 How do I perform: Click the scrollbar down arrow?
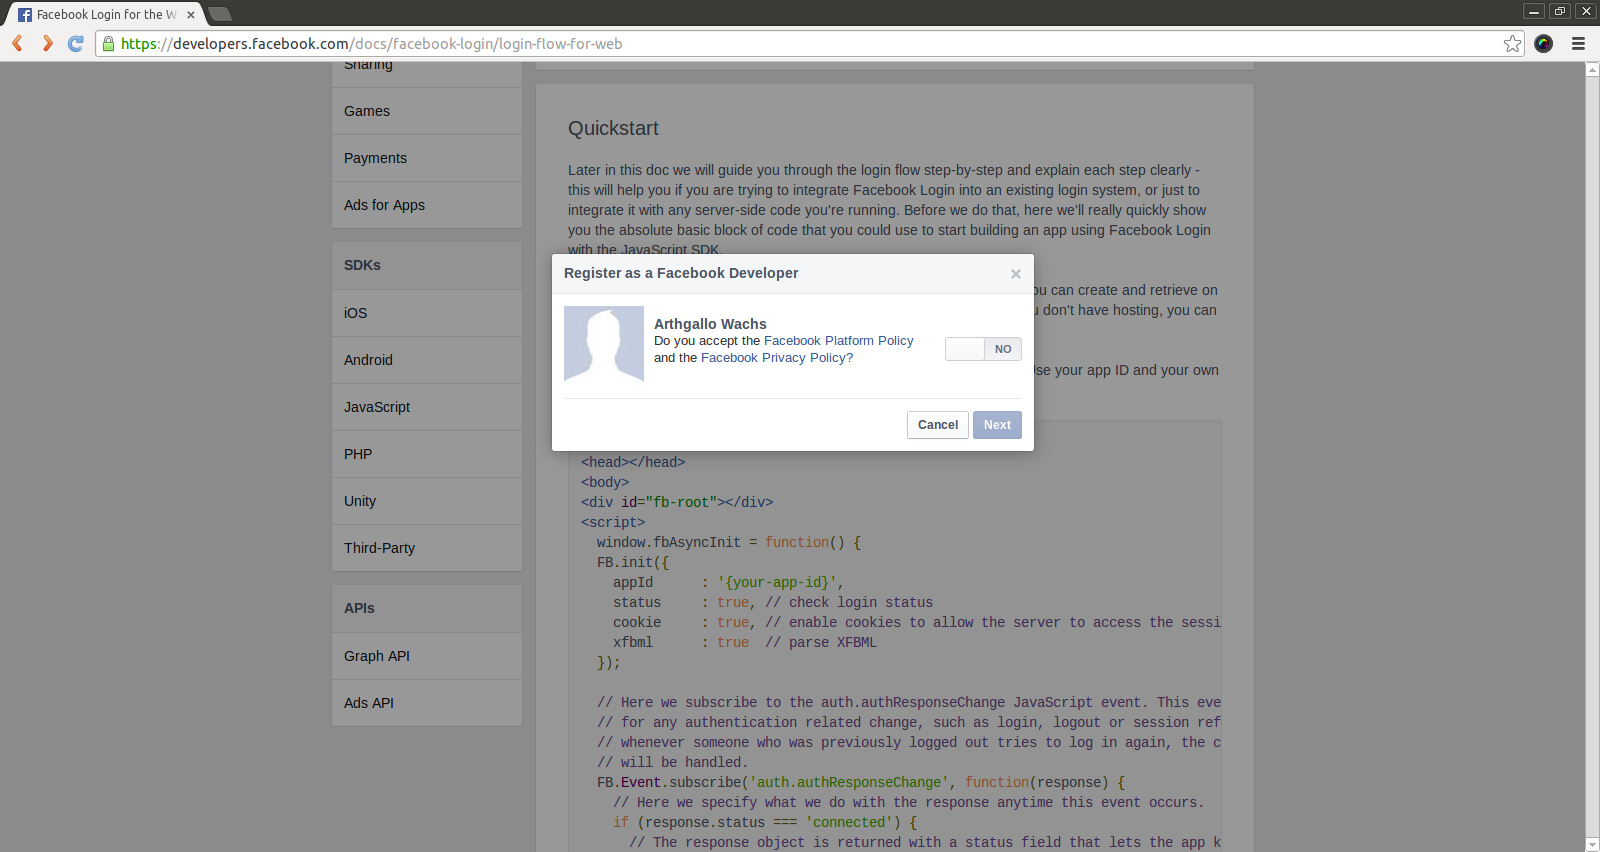click(1592, 844)
